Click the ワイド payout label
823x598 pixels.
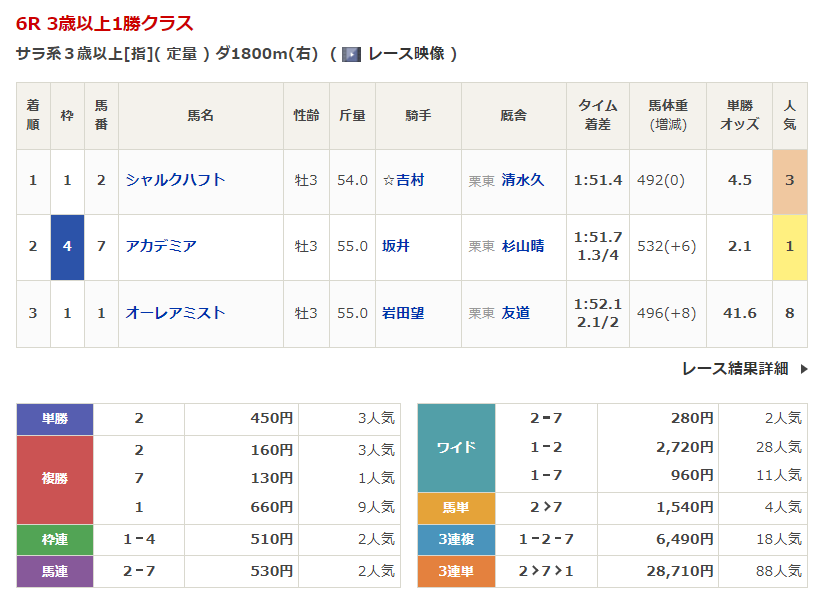(x=456, y=447)
